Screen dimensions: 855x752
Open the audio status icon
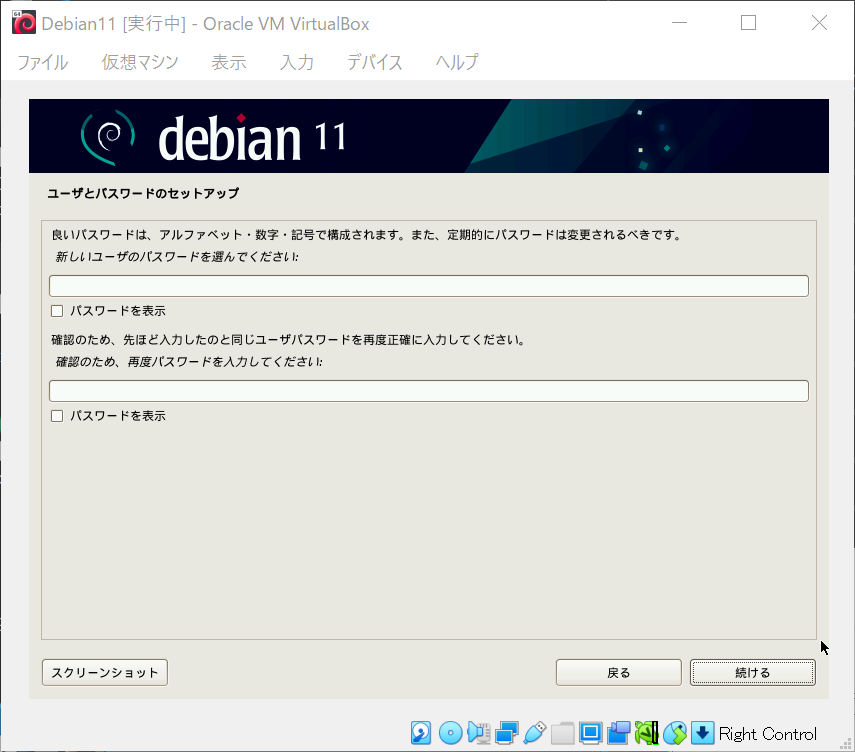point(478,733)
